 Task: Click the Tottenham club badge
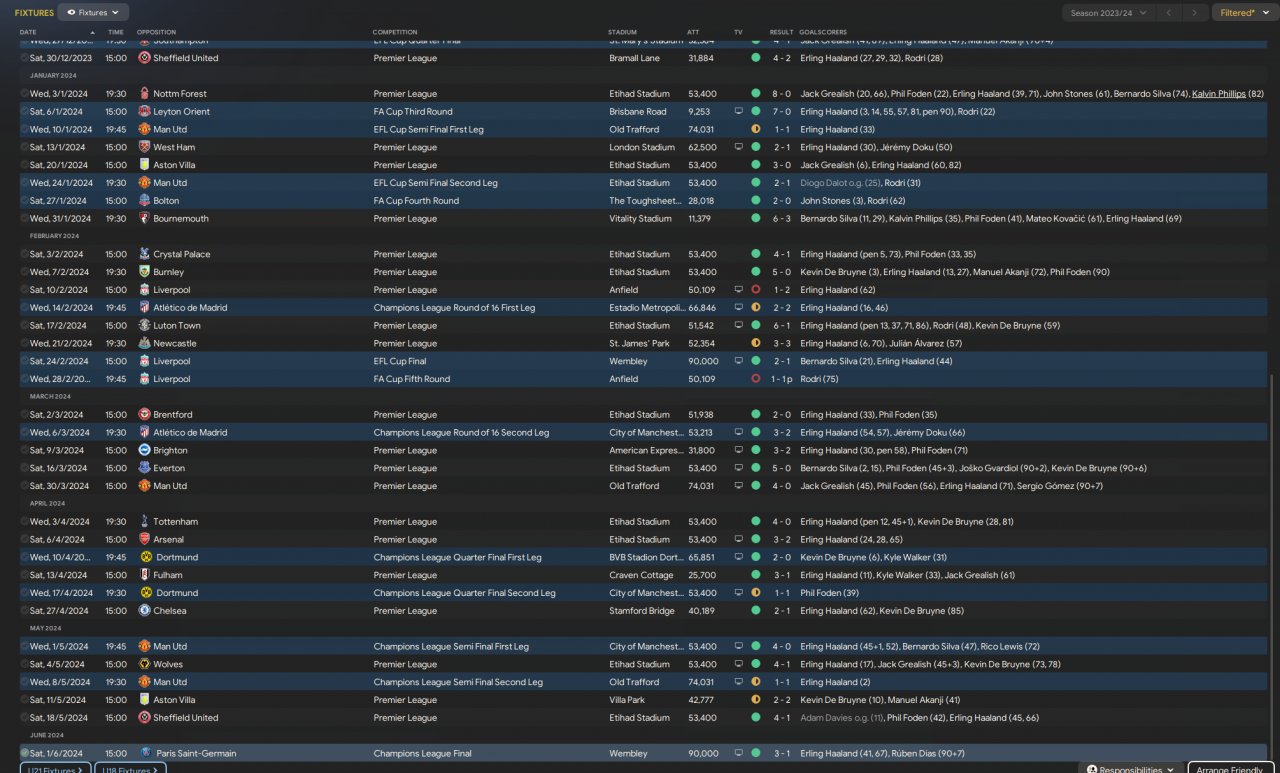click(145, 522)
